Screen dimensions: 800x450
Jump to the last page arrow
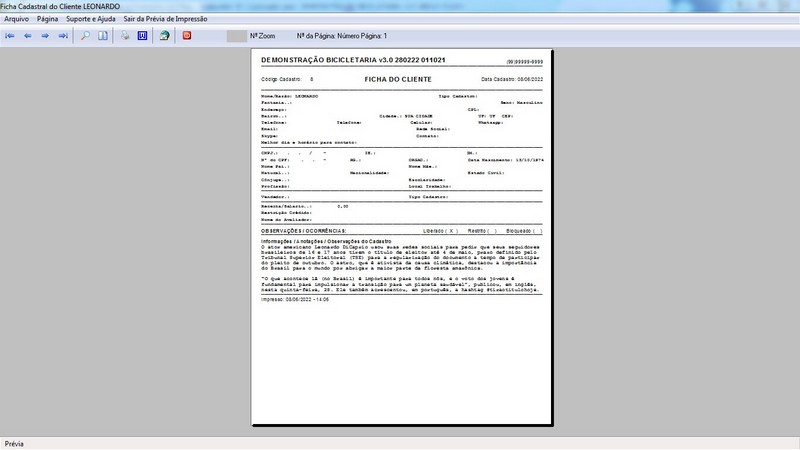tap(63, 36)
